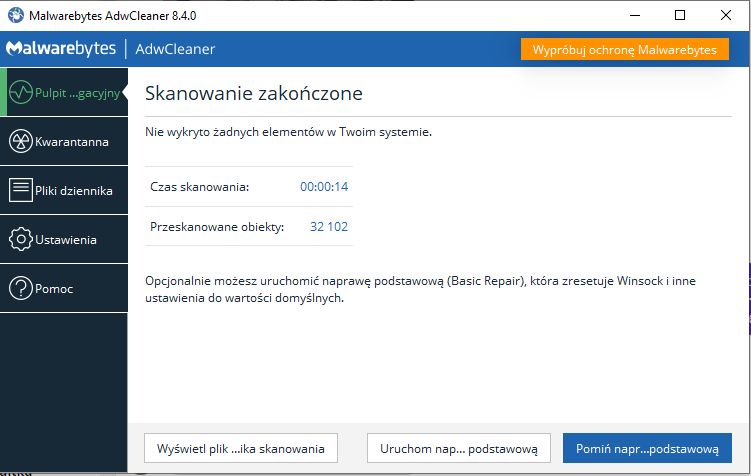Switch to Pliki dziennika text tab
751x476 pixels.
(x=73, y=191)
